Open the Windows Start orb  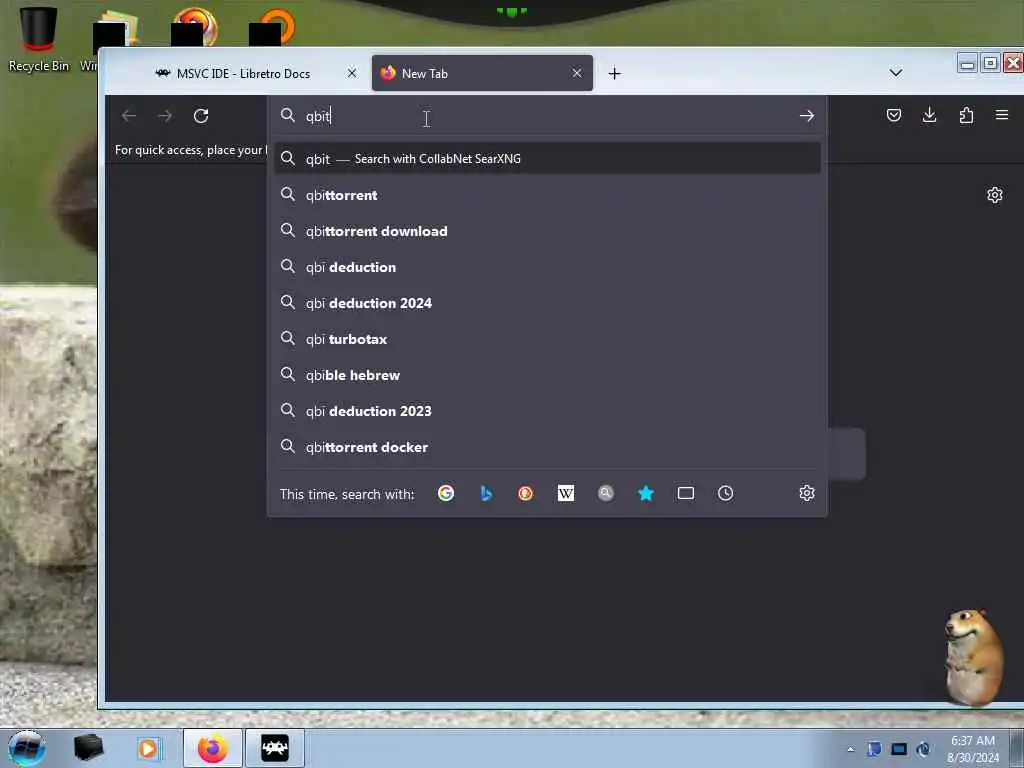point(27,748)
